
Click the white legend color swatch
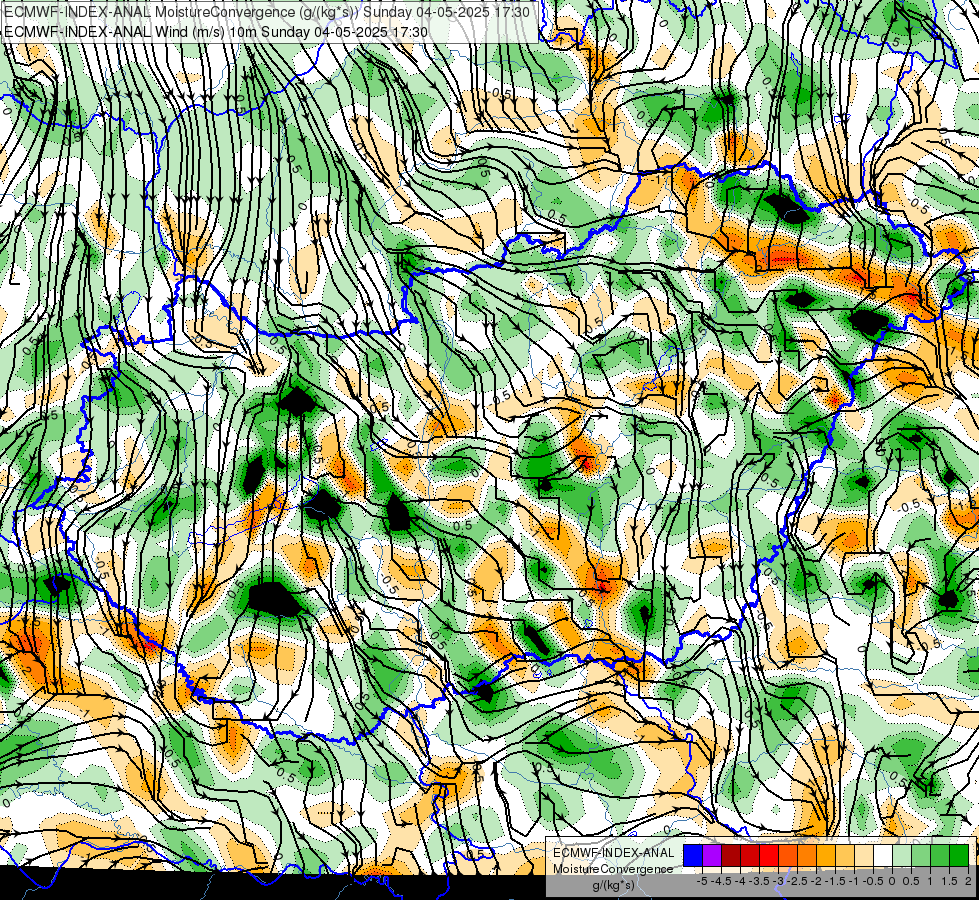[883, 856]
